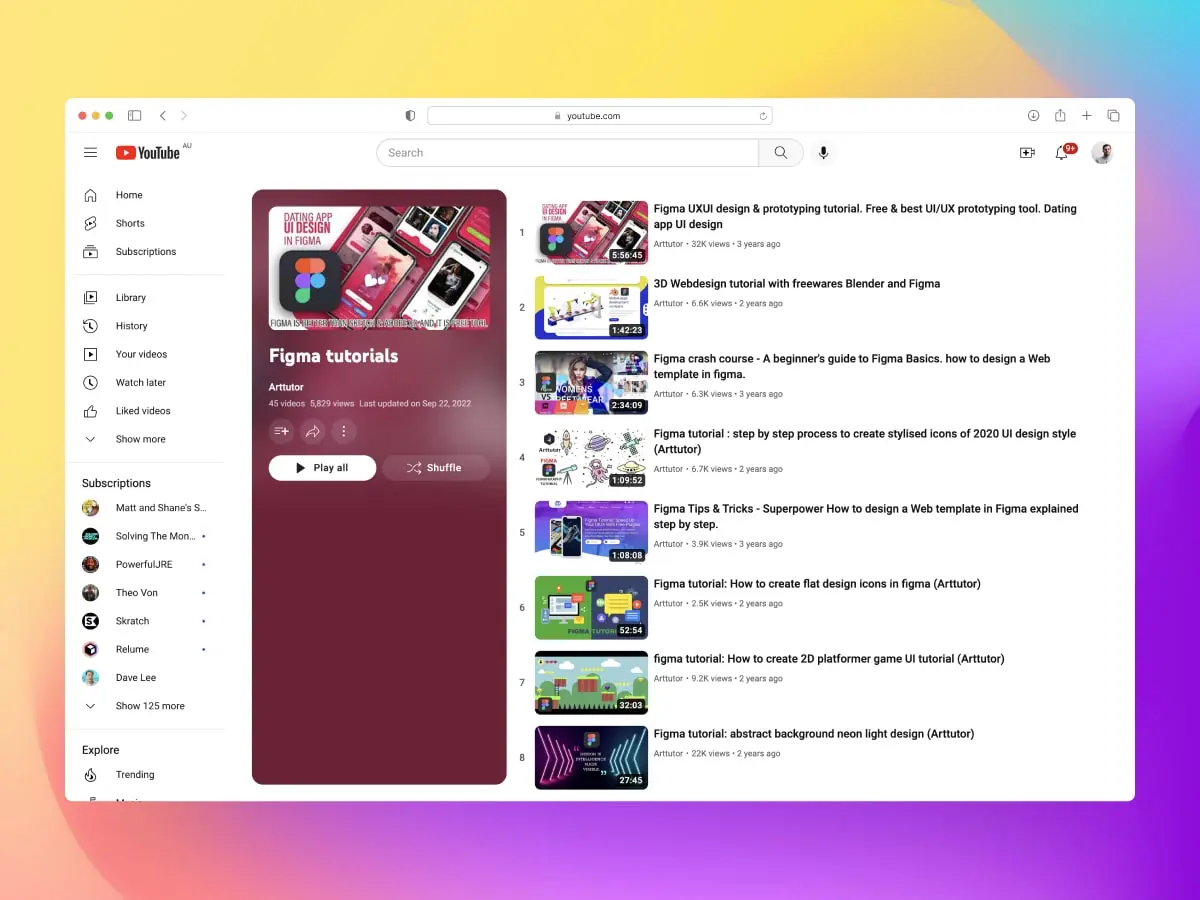
Task: Go to Subscriptions in the sidebar
Action: pyautogui.click(x=147, y=251)
